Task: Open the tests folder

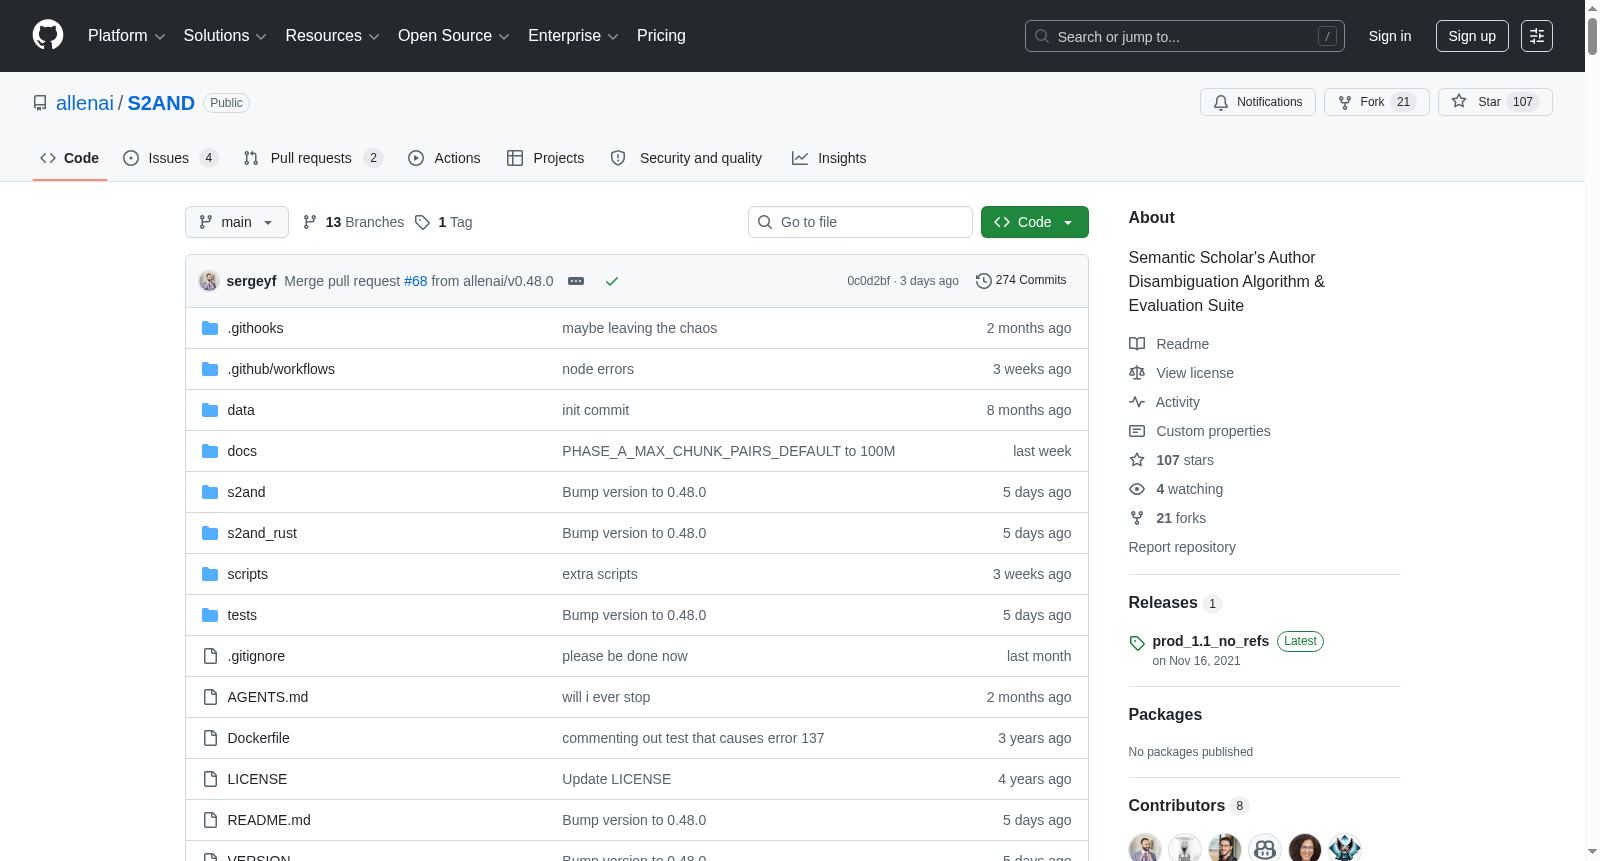Action: pyautogui.click(x=242, y=615)
